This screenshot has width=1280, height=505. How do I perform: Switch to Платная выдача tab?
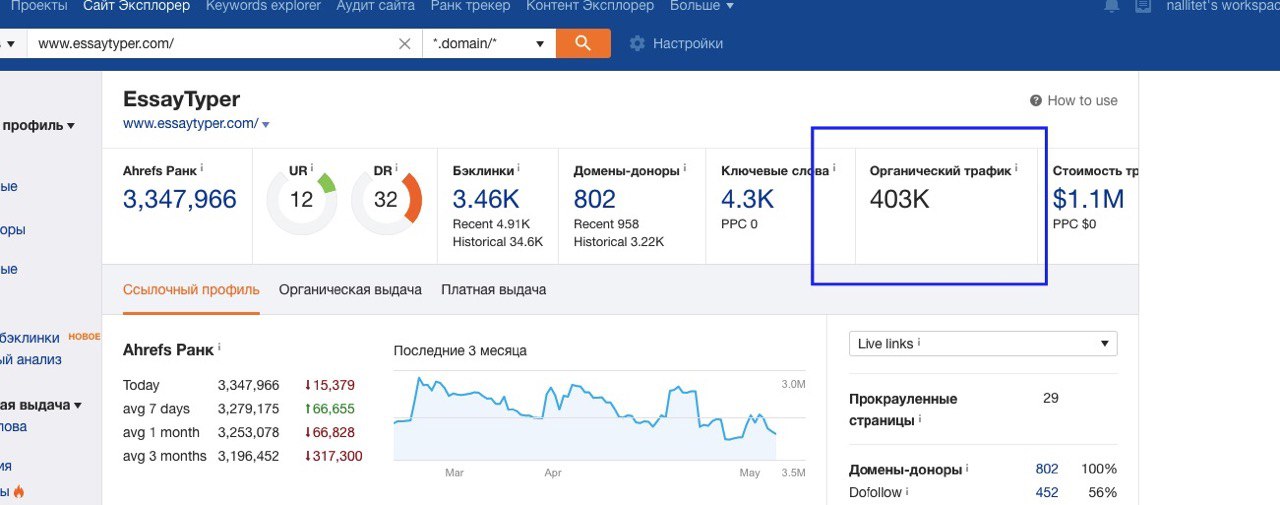(493, 290)
